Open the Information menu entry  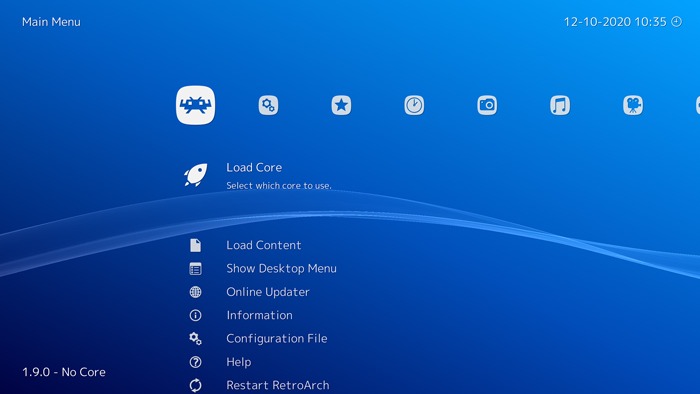pyautogui.click(x=259, y=315)
